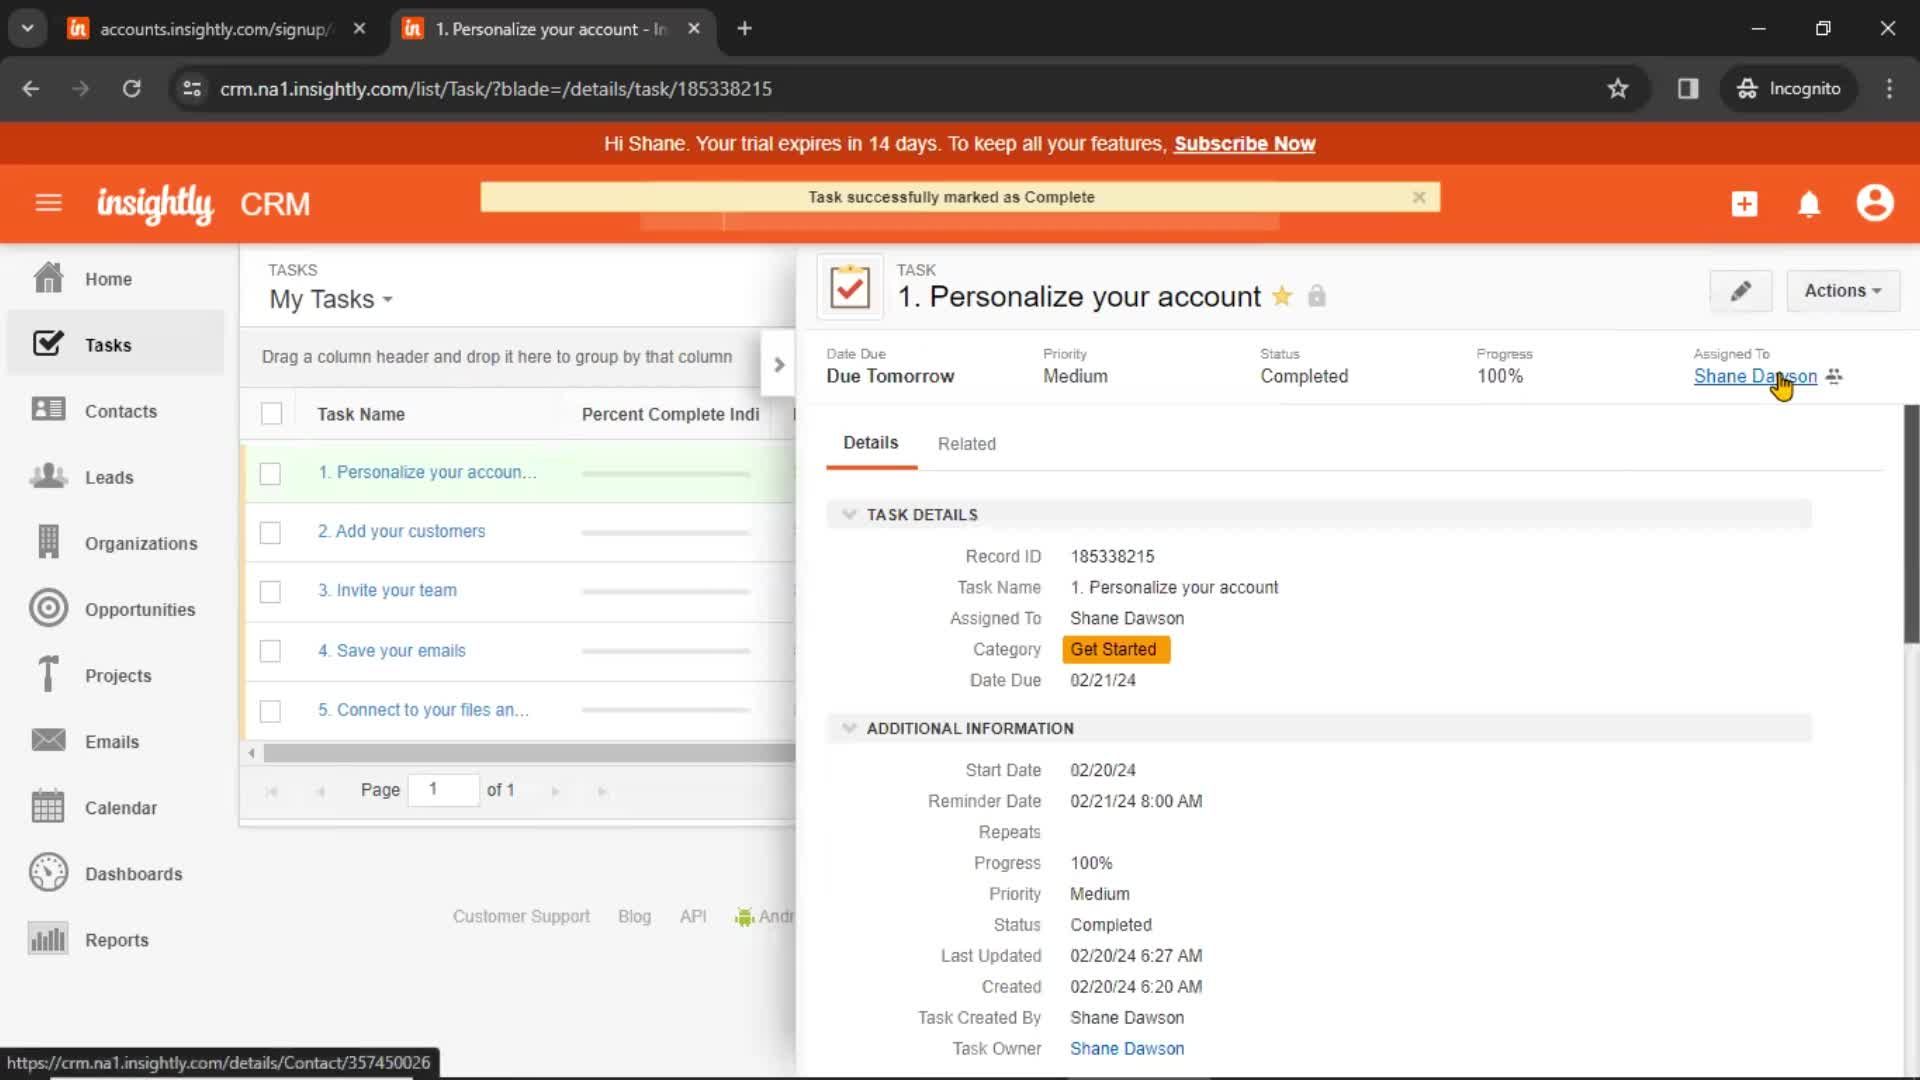This screenshot has width=1920, height=1080.
Task: Check the box for Invite your team row
Action: [270, 591]
